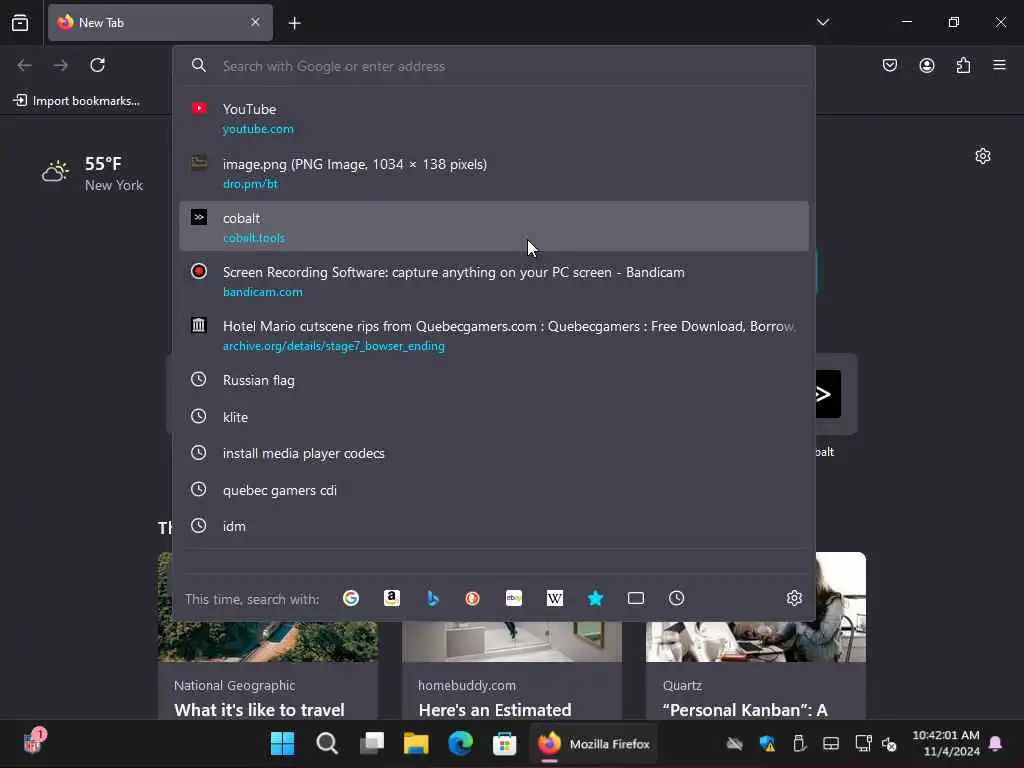1024x768 pixels.
Task: Open the New York weather widget
Action: (x=92, y=173)
